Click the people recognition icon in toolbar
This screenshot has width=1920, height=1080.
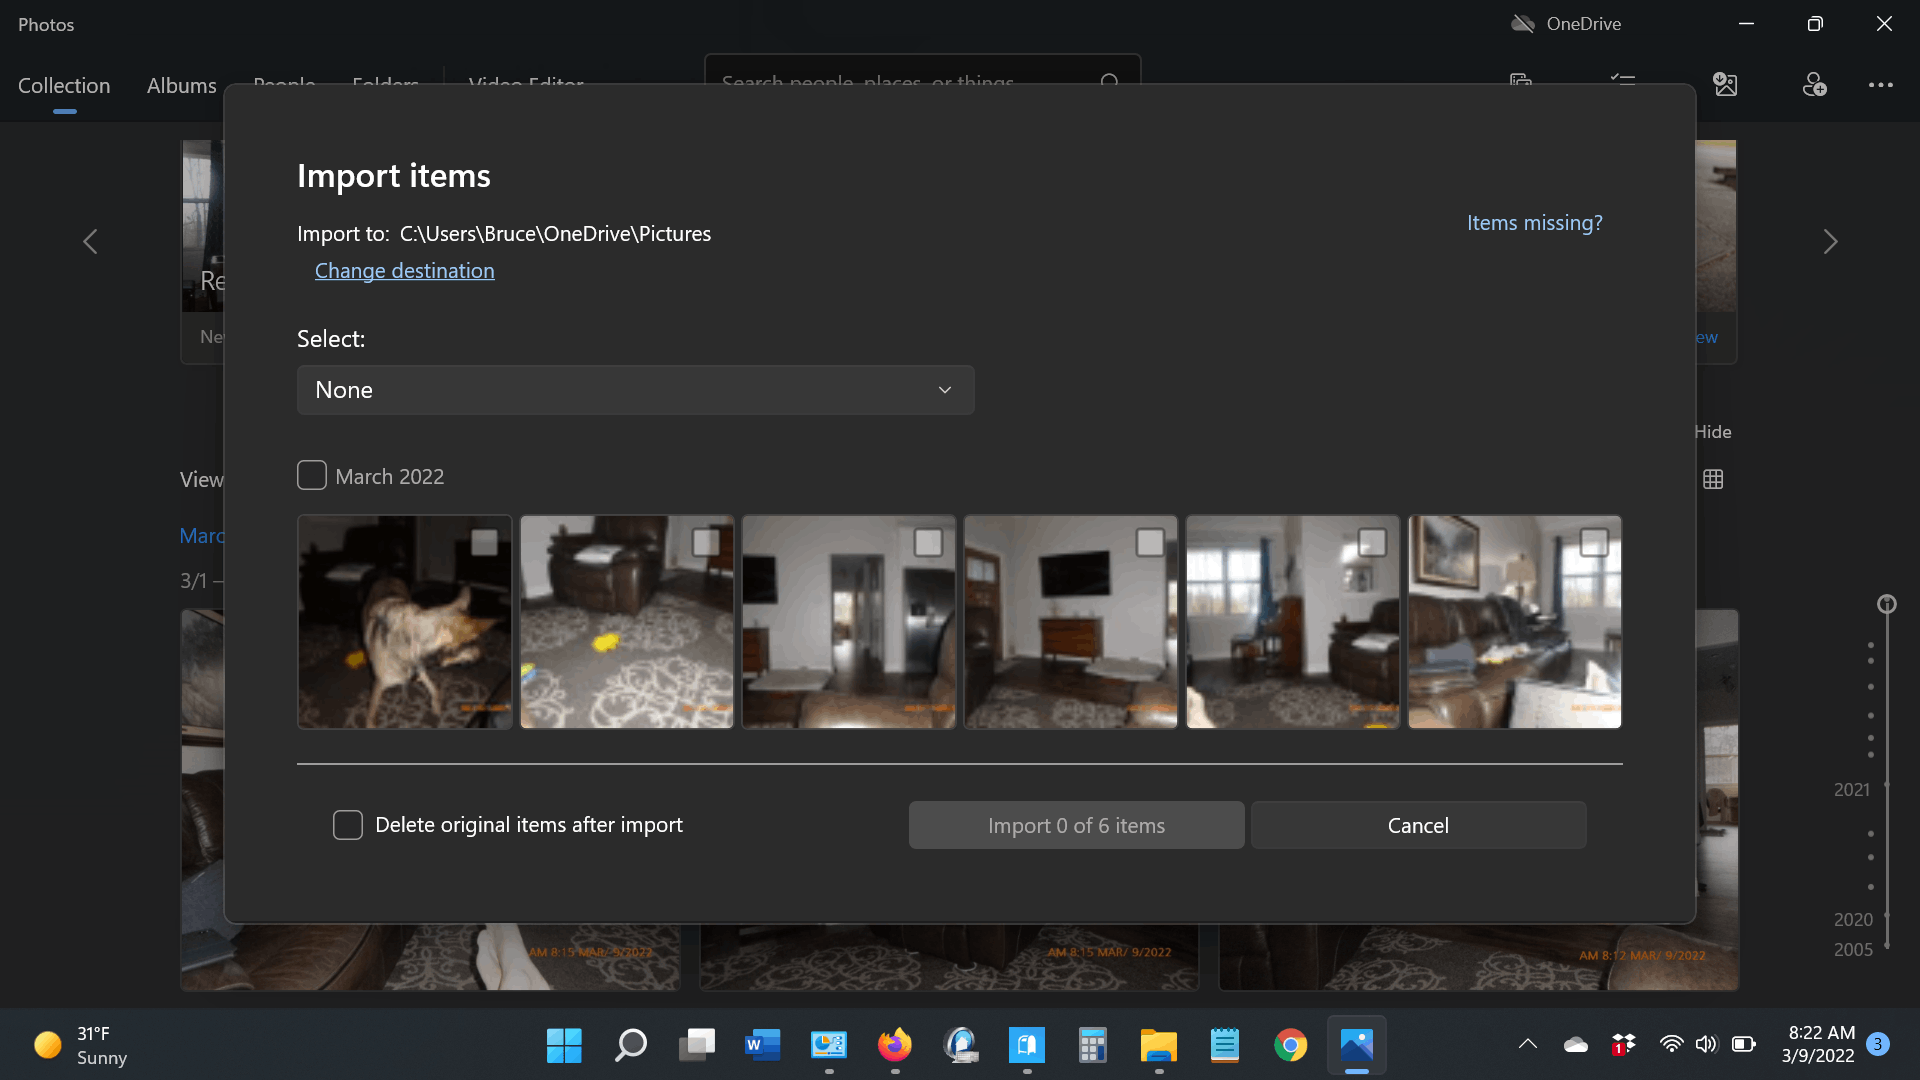pos(1812,84)
